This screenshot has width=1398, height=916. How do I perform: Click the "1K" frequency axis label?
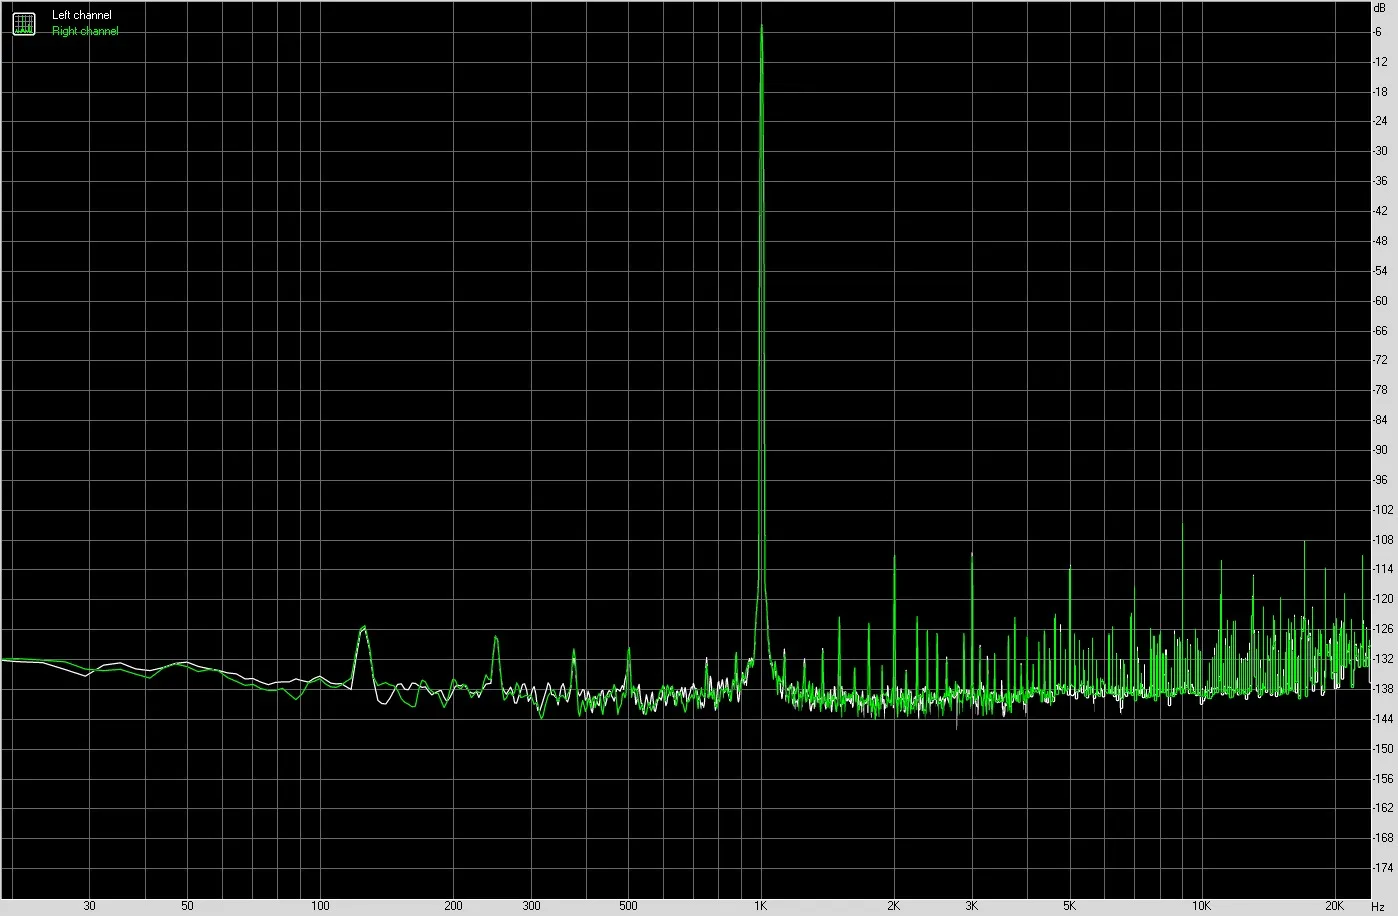coord(761,906)
